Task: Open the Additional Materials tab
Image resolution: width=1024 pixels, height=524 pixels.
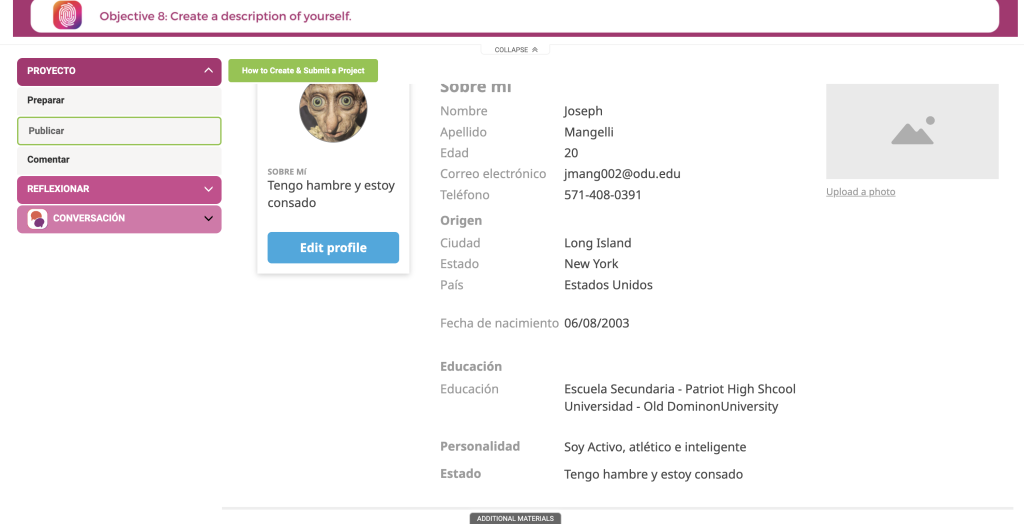Action: pyautogui.click(x=515, y=518)
